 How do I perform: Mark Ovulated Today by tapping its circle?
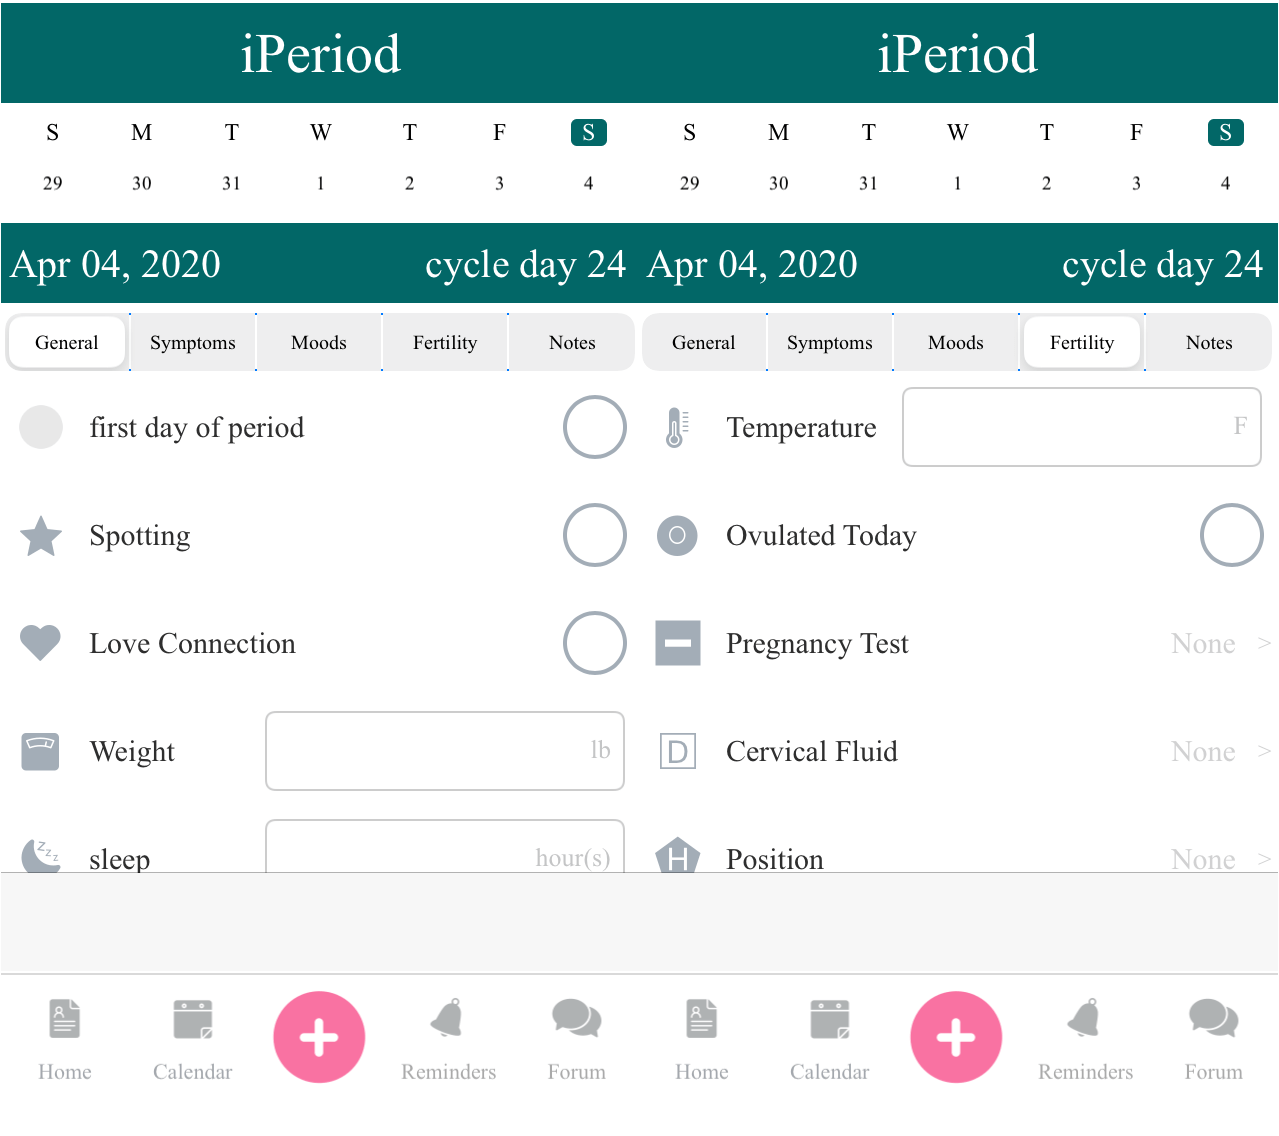pos(1232,535)
